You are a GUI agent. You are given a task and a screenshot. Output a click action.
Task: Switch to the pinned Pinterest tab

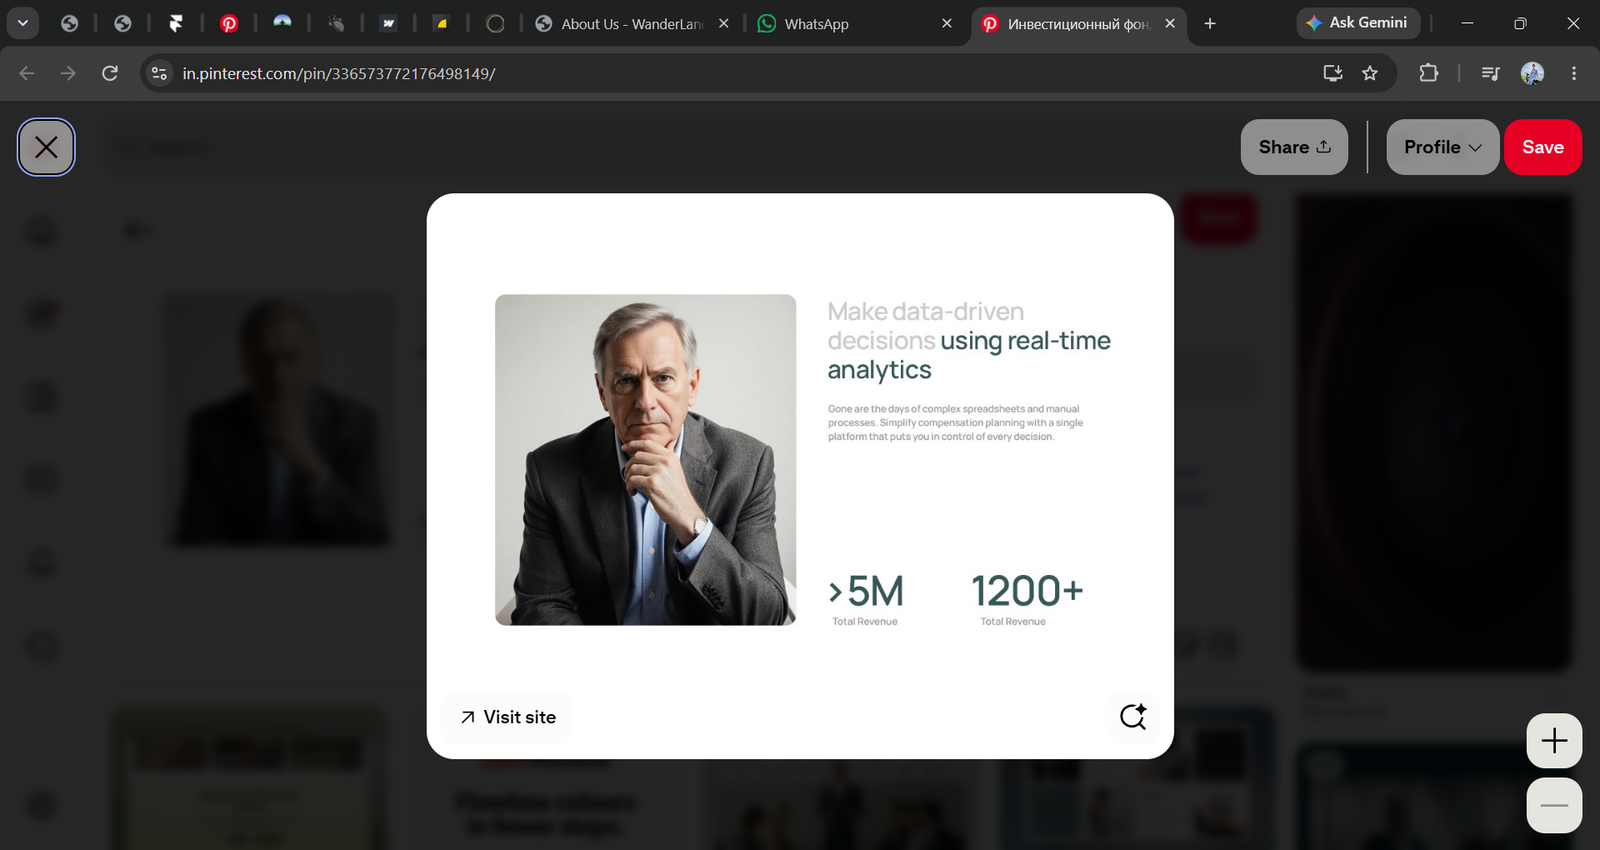(x=229, y=23)
